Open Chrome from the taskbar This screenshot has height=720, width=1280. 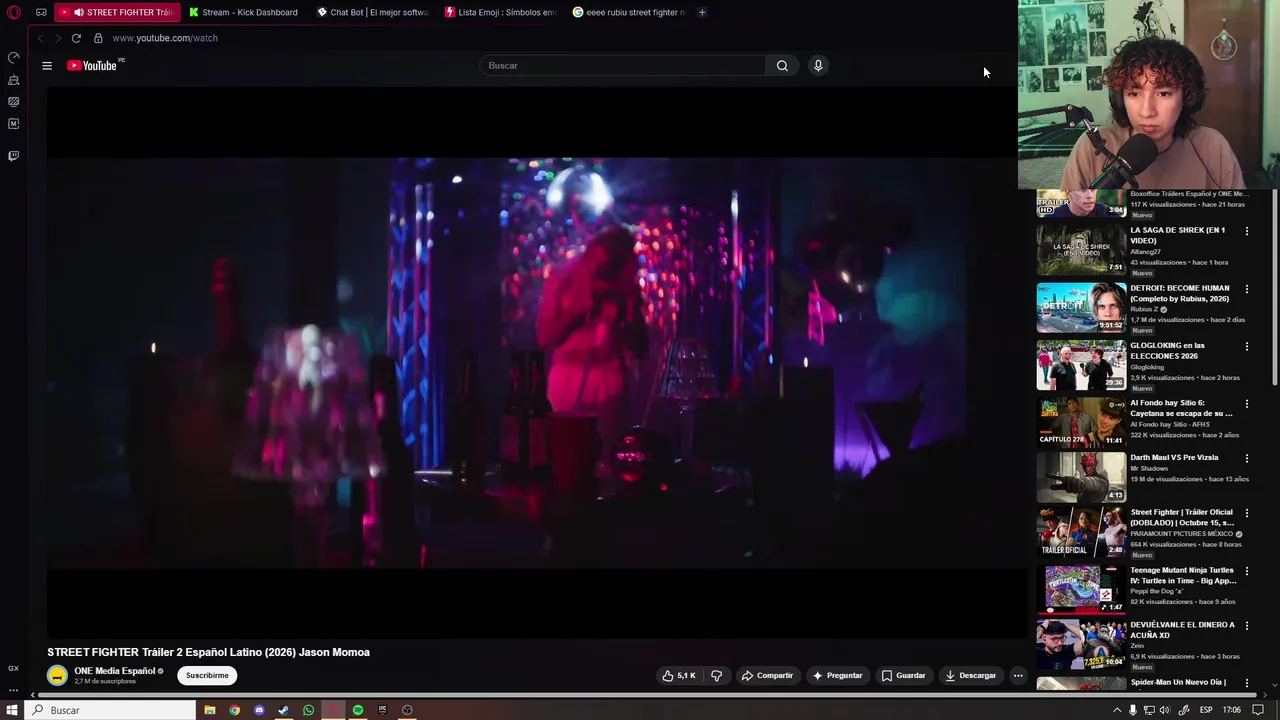coord(234,710)
